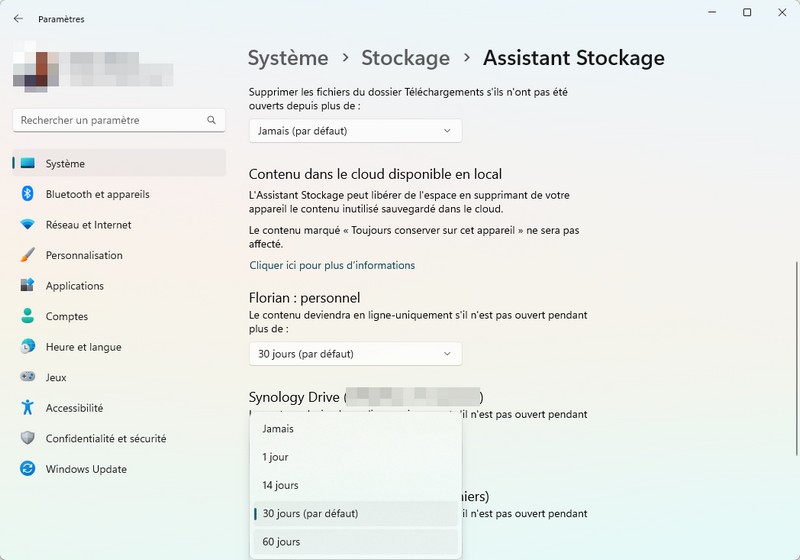Viewport: 800px width, 560px height.
Task: Choose 'Jamais' in the open list
Action: click(278, 429)
